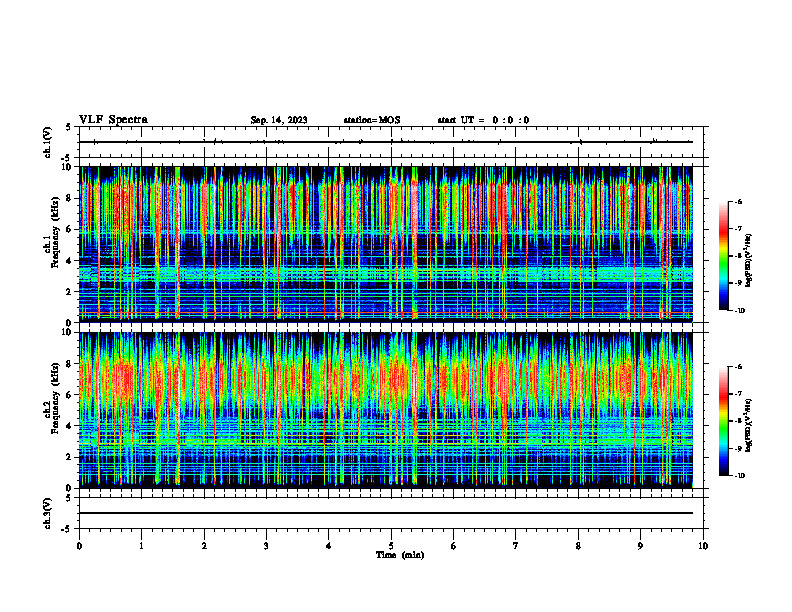
Task: Click time axis tick label "1"
Action: click(141, 546)
